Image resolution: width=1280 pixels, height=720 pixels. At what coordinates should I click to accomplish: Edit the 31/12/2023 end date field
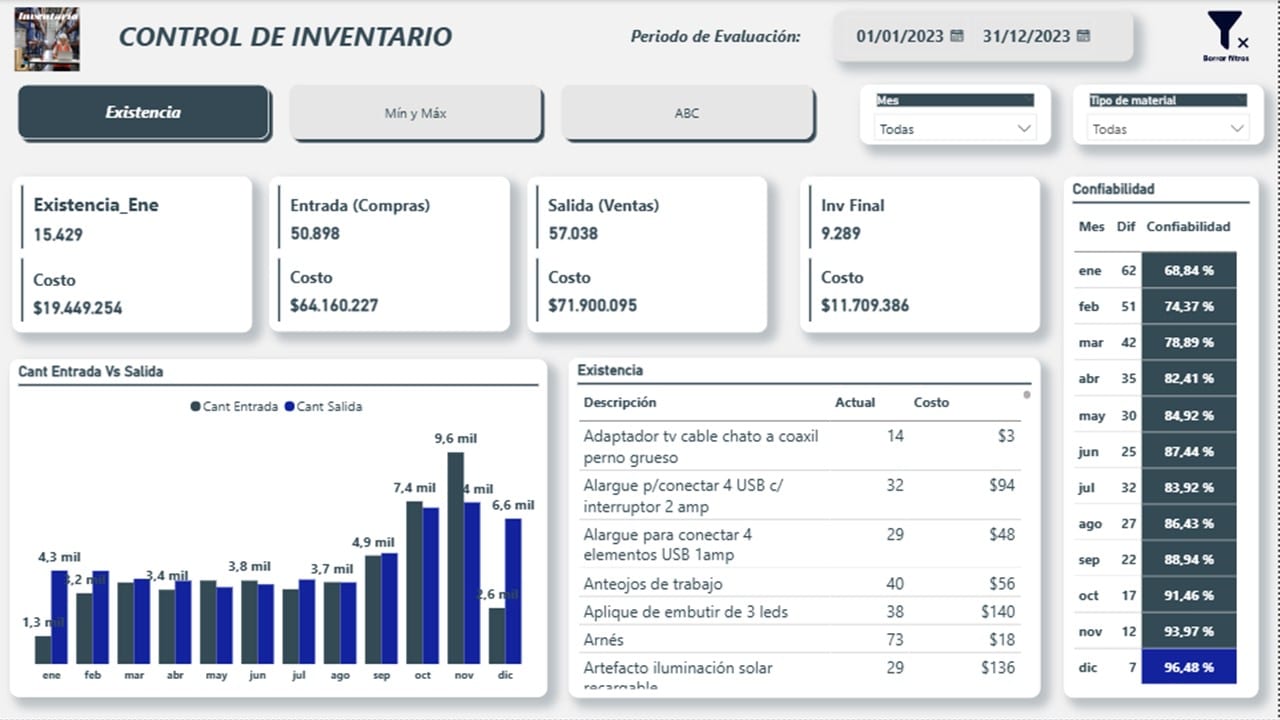pos(1025,36)
